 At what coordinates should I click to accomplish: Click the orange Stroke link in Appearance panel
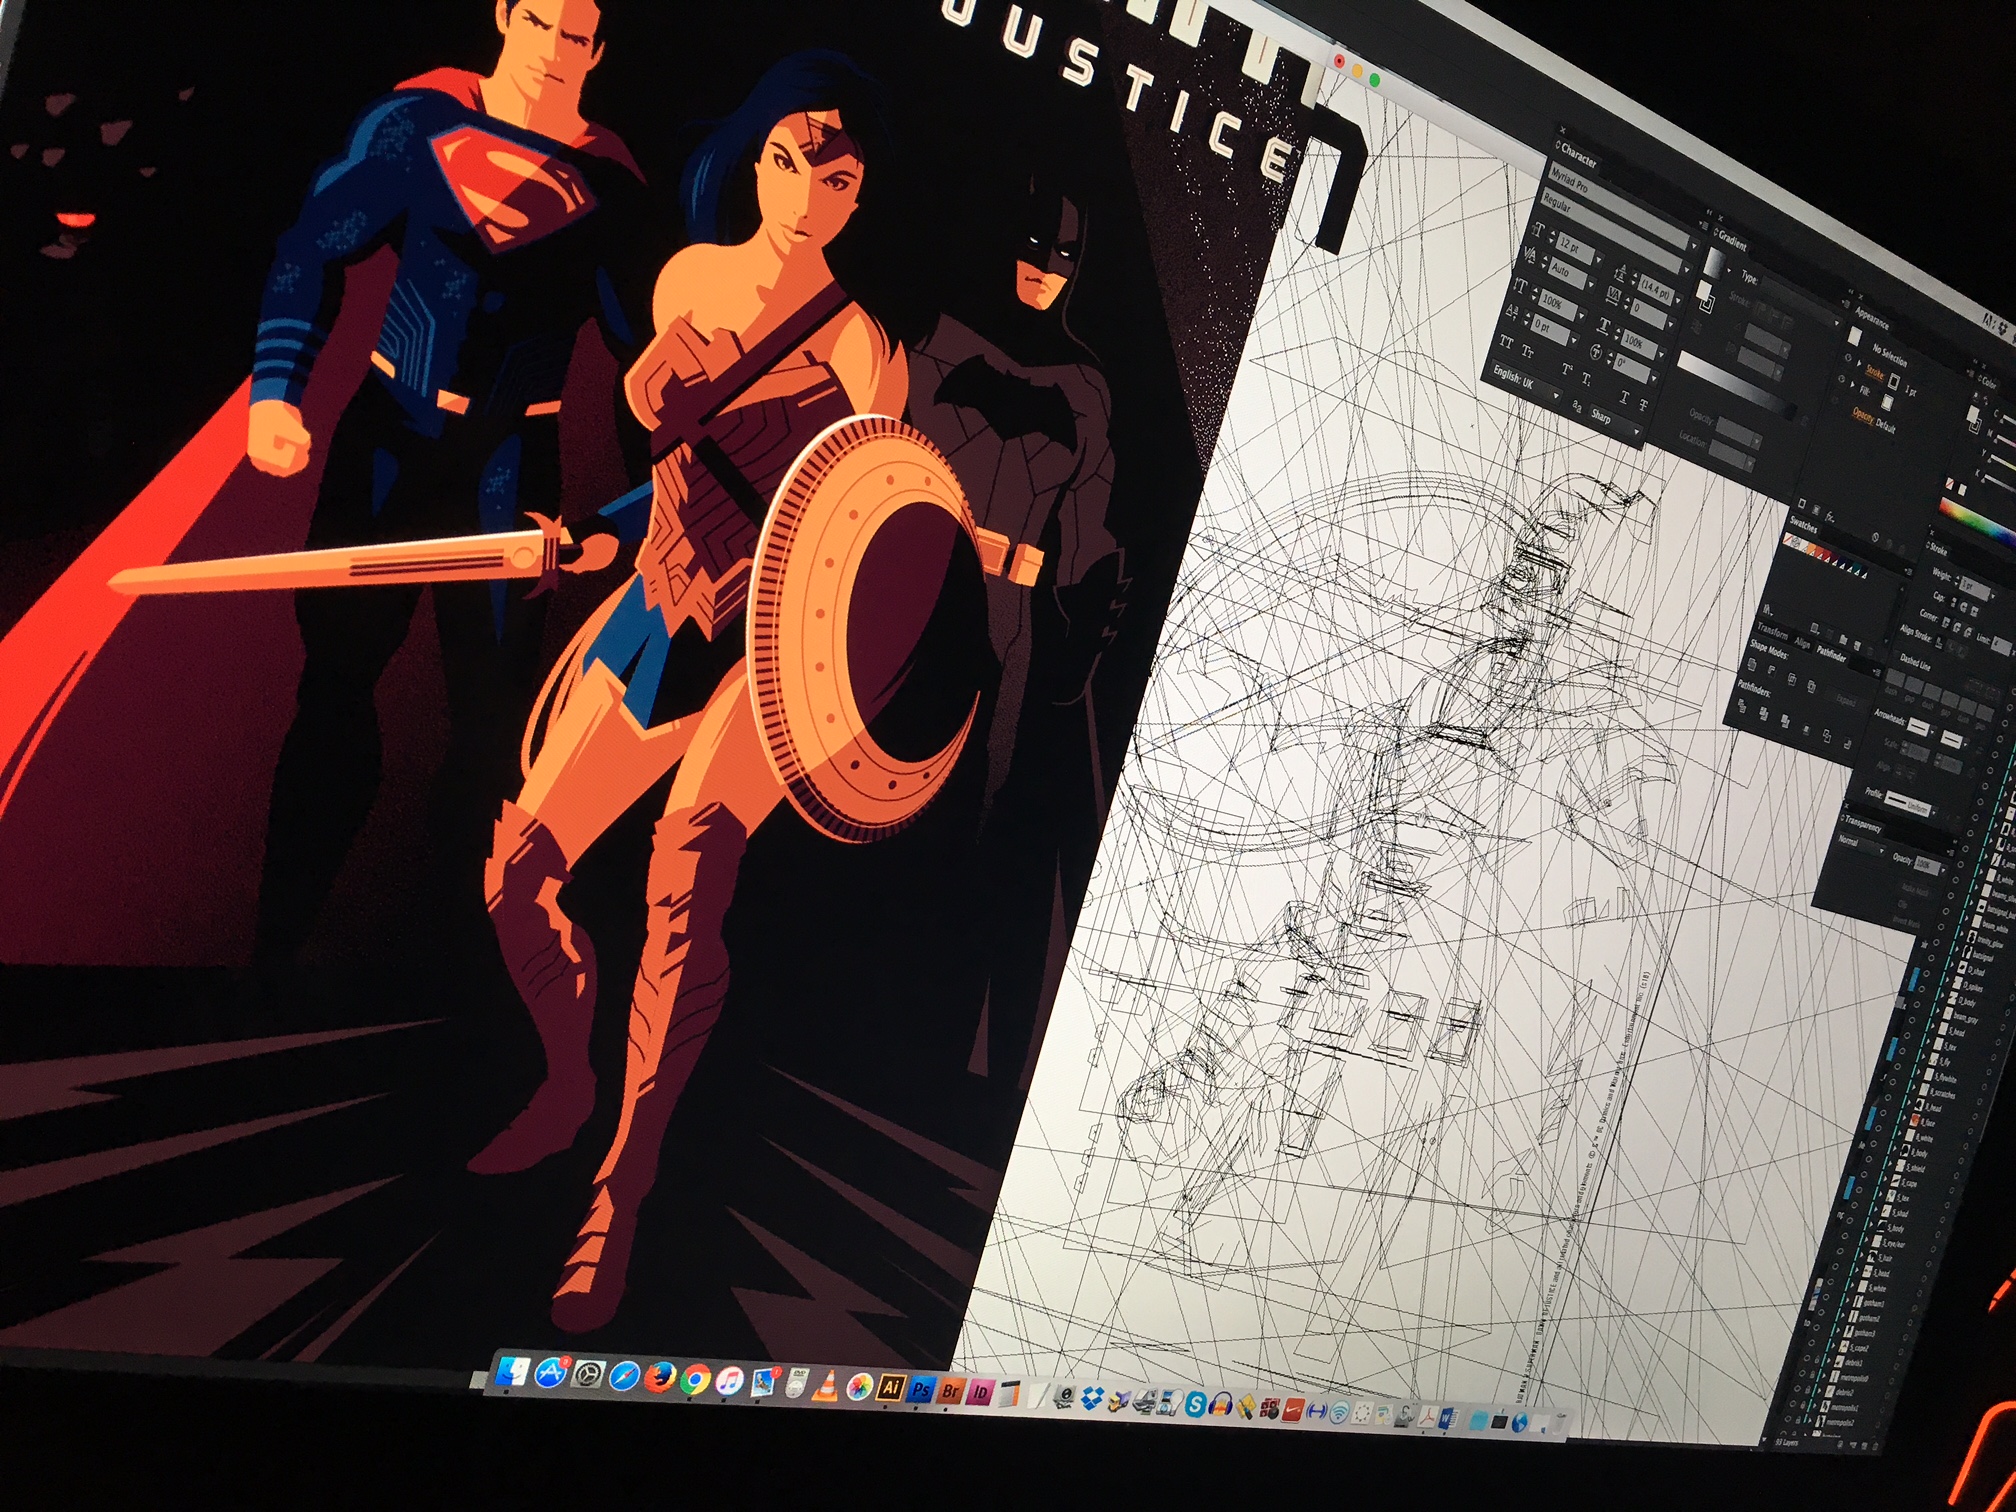1875,372
